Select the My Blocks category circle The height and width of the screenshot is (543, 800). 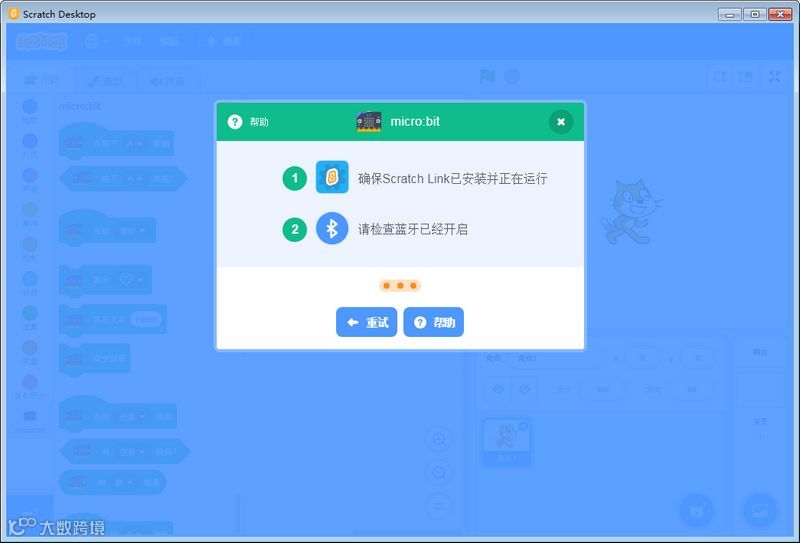coord(30,381)
